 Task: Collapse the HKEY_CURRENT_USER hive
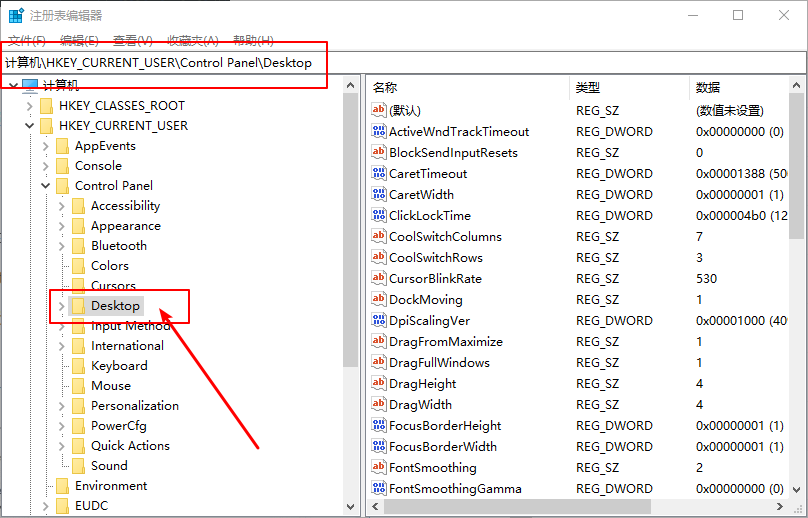[30, 126]
